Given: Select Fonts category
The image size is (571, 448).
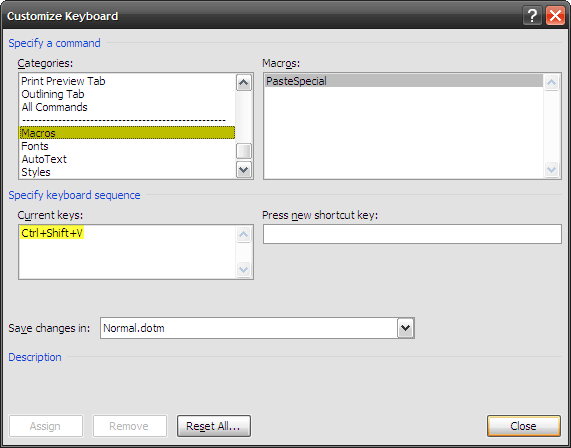Looking at the screenshot, I should 35,146.
